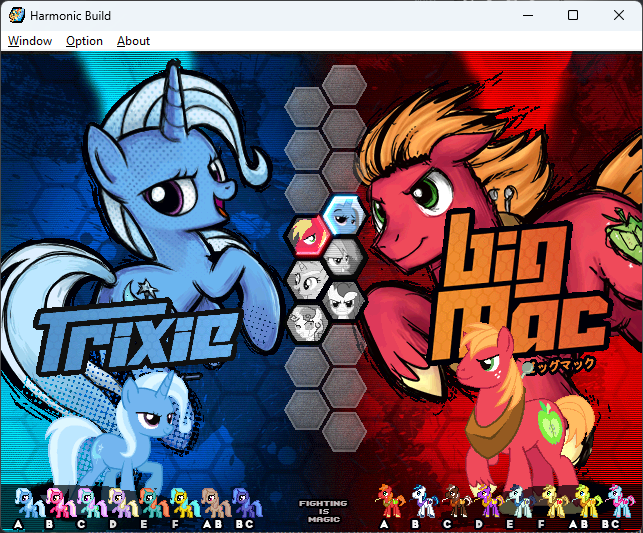Choose Big Mac's yellow-and-lime palette AB
643x533 pixels.
(x=586, y=501)
